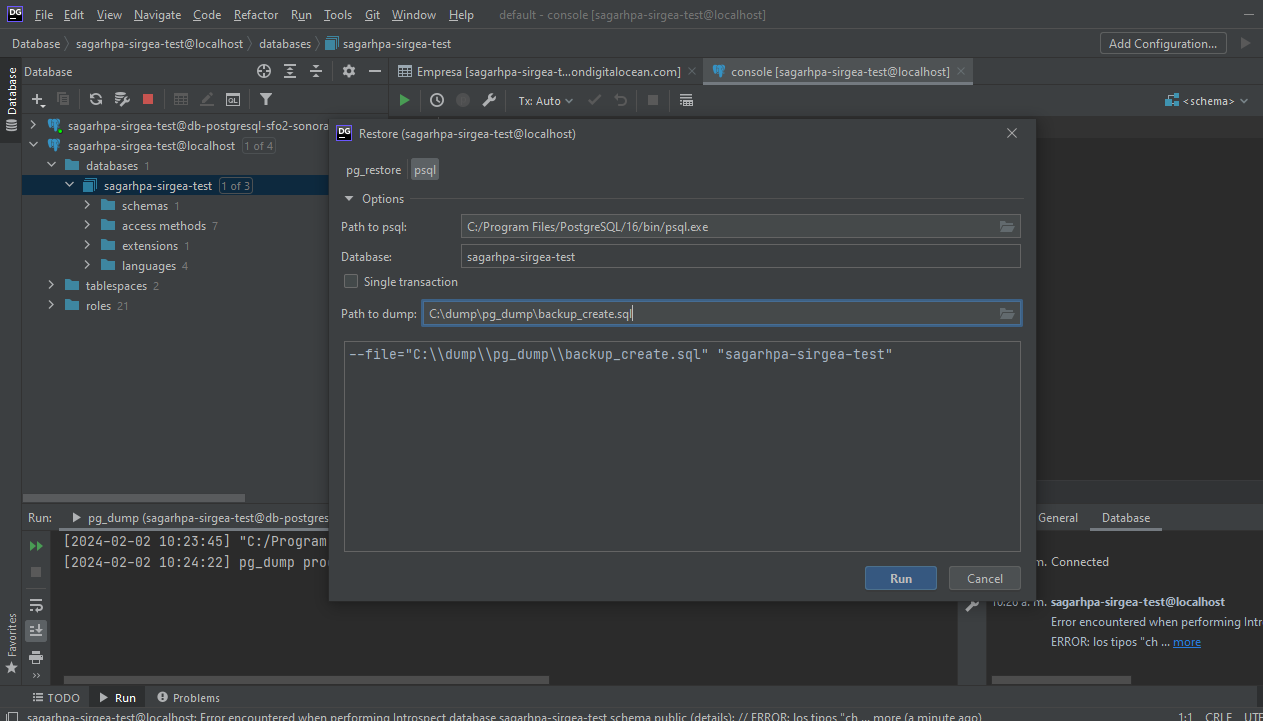
Task: Click the Filter funnel icon
Action: coord(266,99)
